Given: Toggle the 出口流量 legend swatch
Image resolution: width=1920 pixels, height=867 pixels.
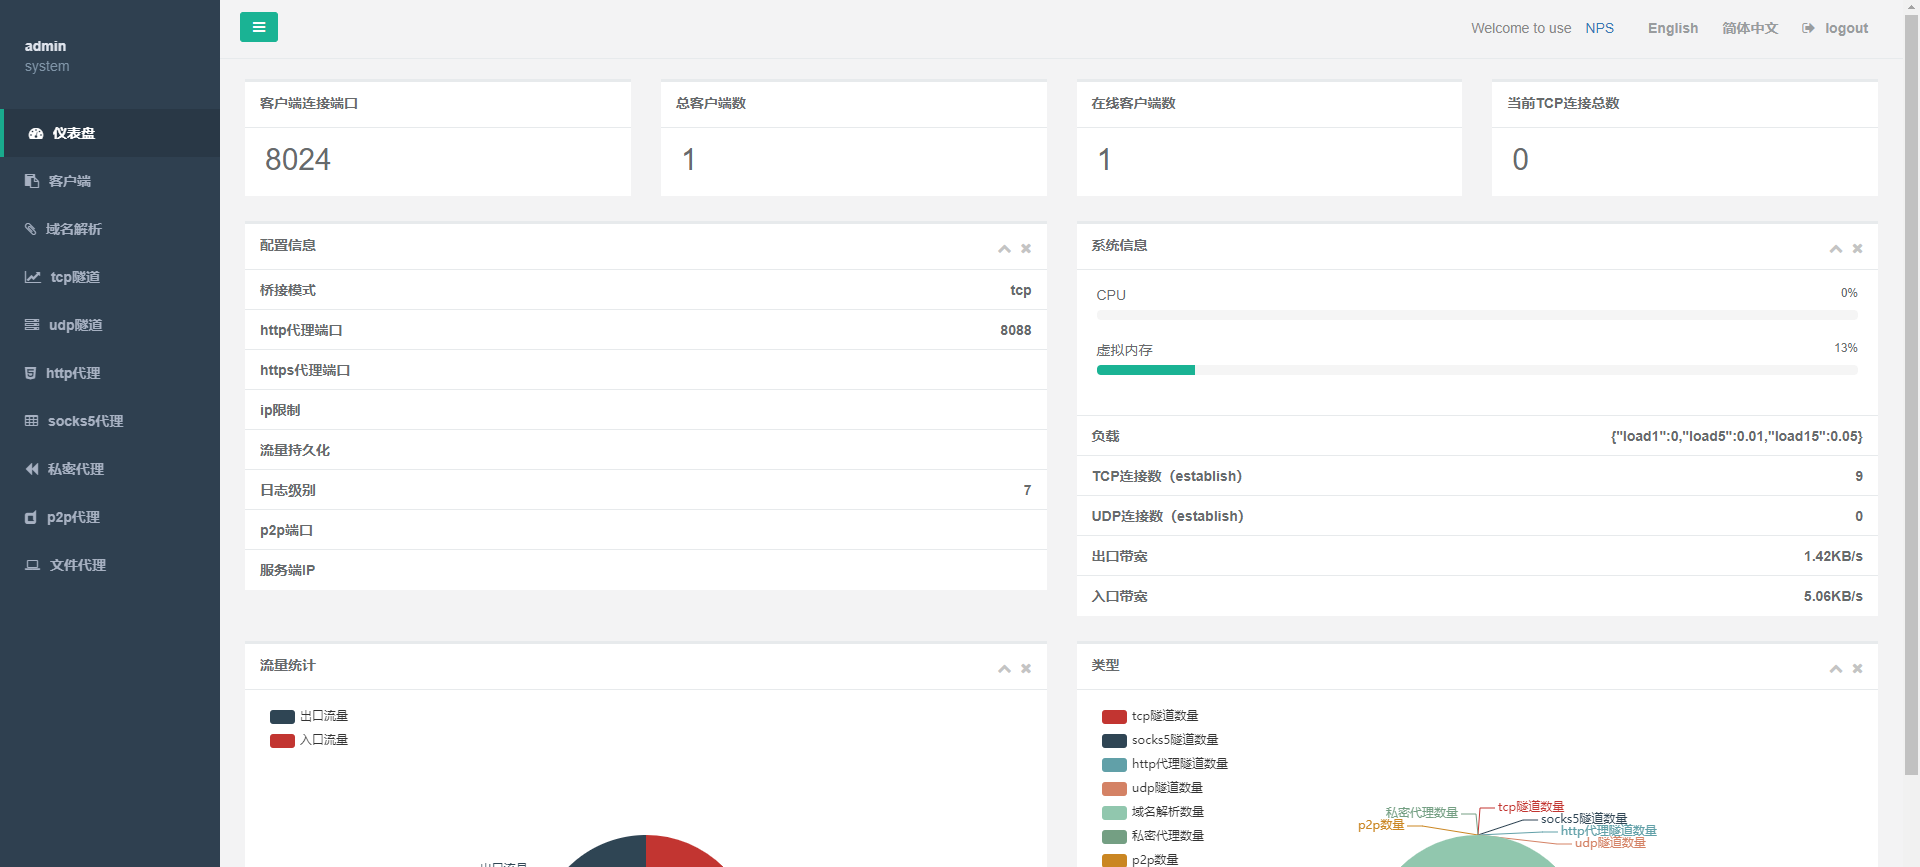Looking at the screenshot, I should [x=282, y=717].
